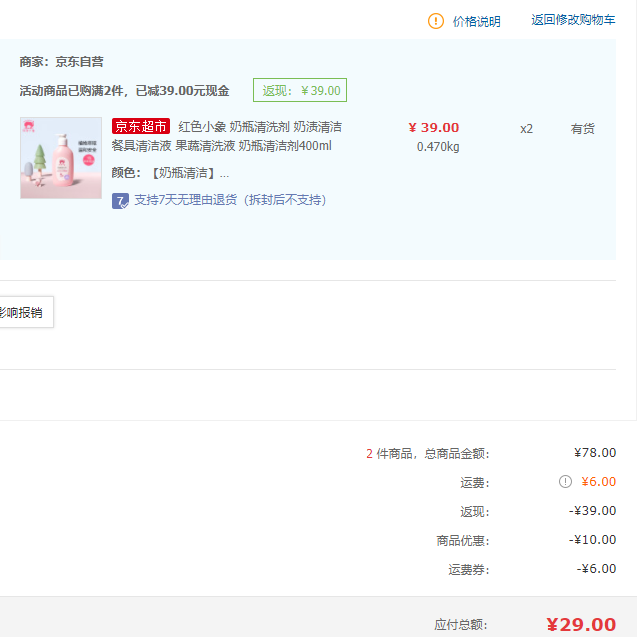Image resolution: width=641 pixels, height=637 pixels.
Task: Click the ¥29.00 total payable amount
Action: [581, 625]
